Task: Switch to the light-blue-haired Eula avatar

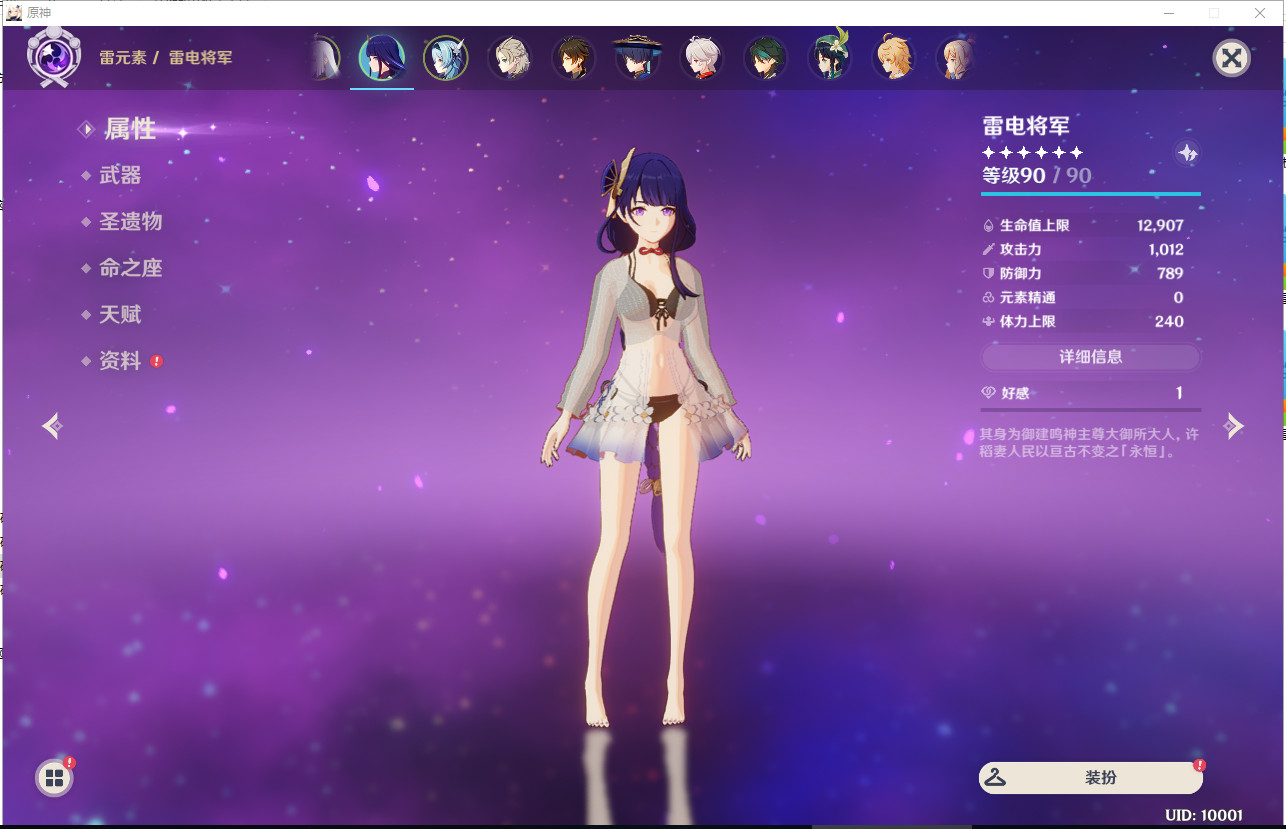Action: [x=446, y=58]
